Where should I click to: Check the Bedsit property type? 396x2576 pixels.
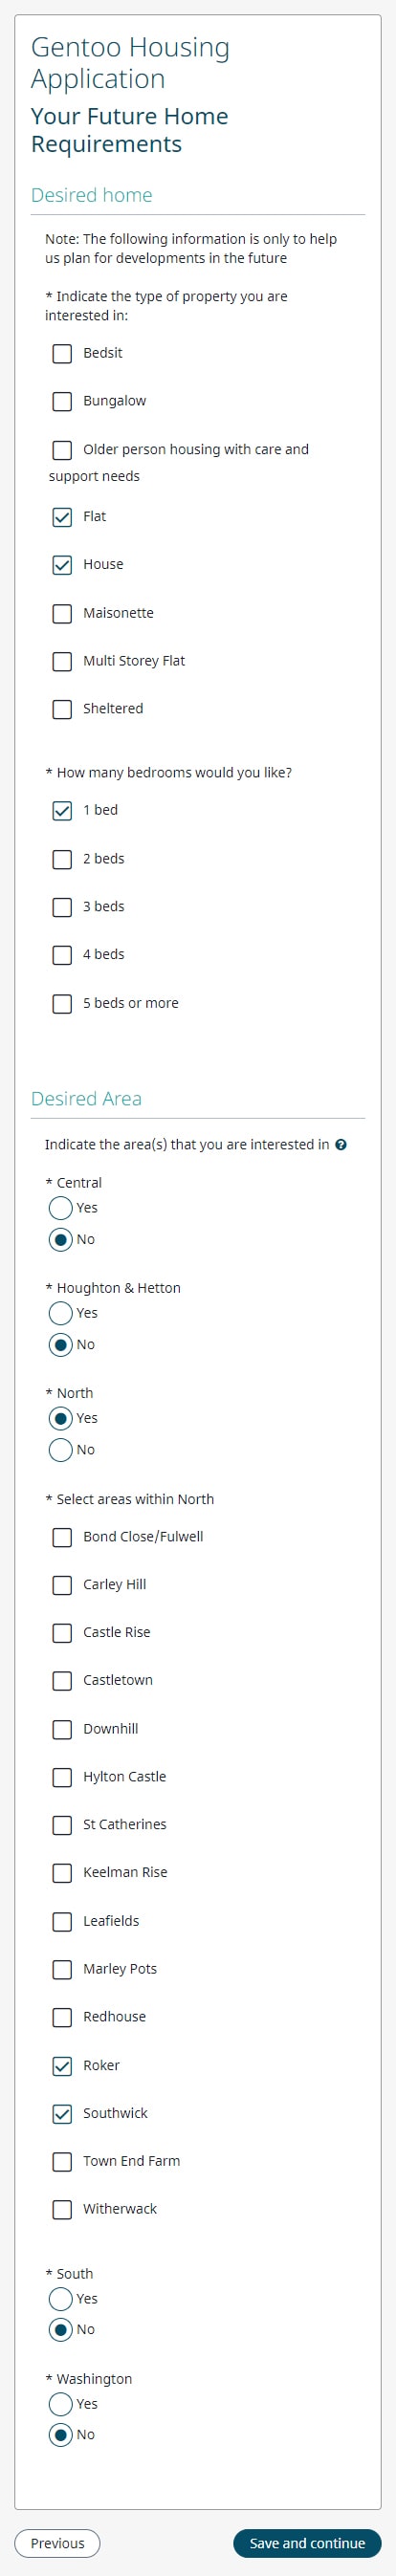coord(62,353)
